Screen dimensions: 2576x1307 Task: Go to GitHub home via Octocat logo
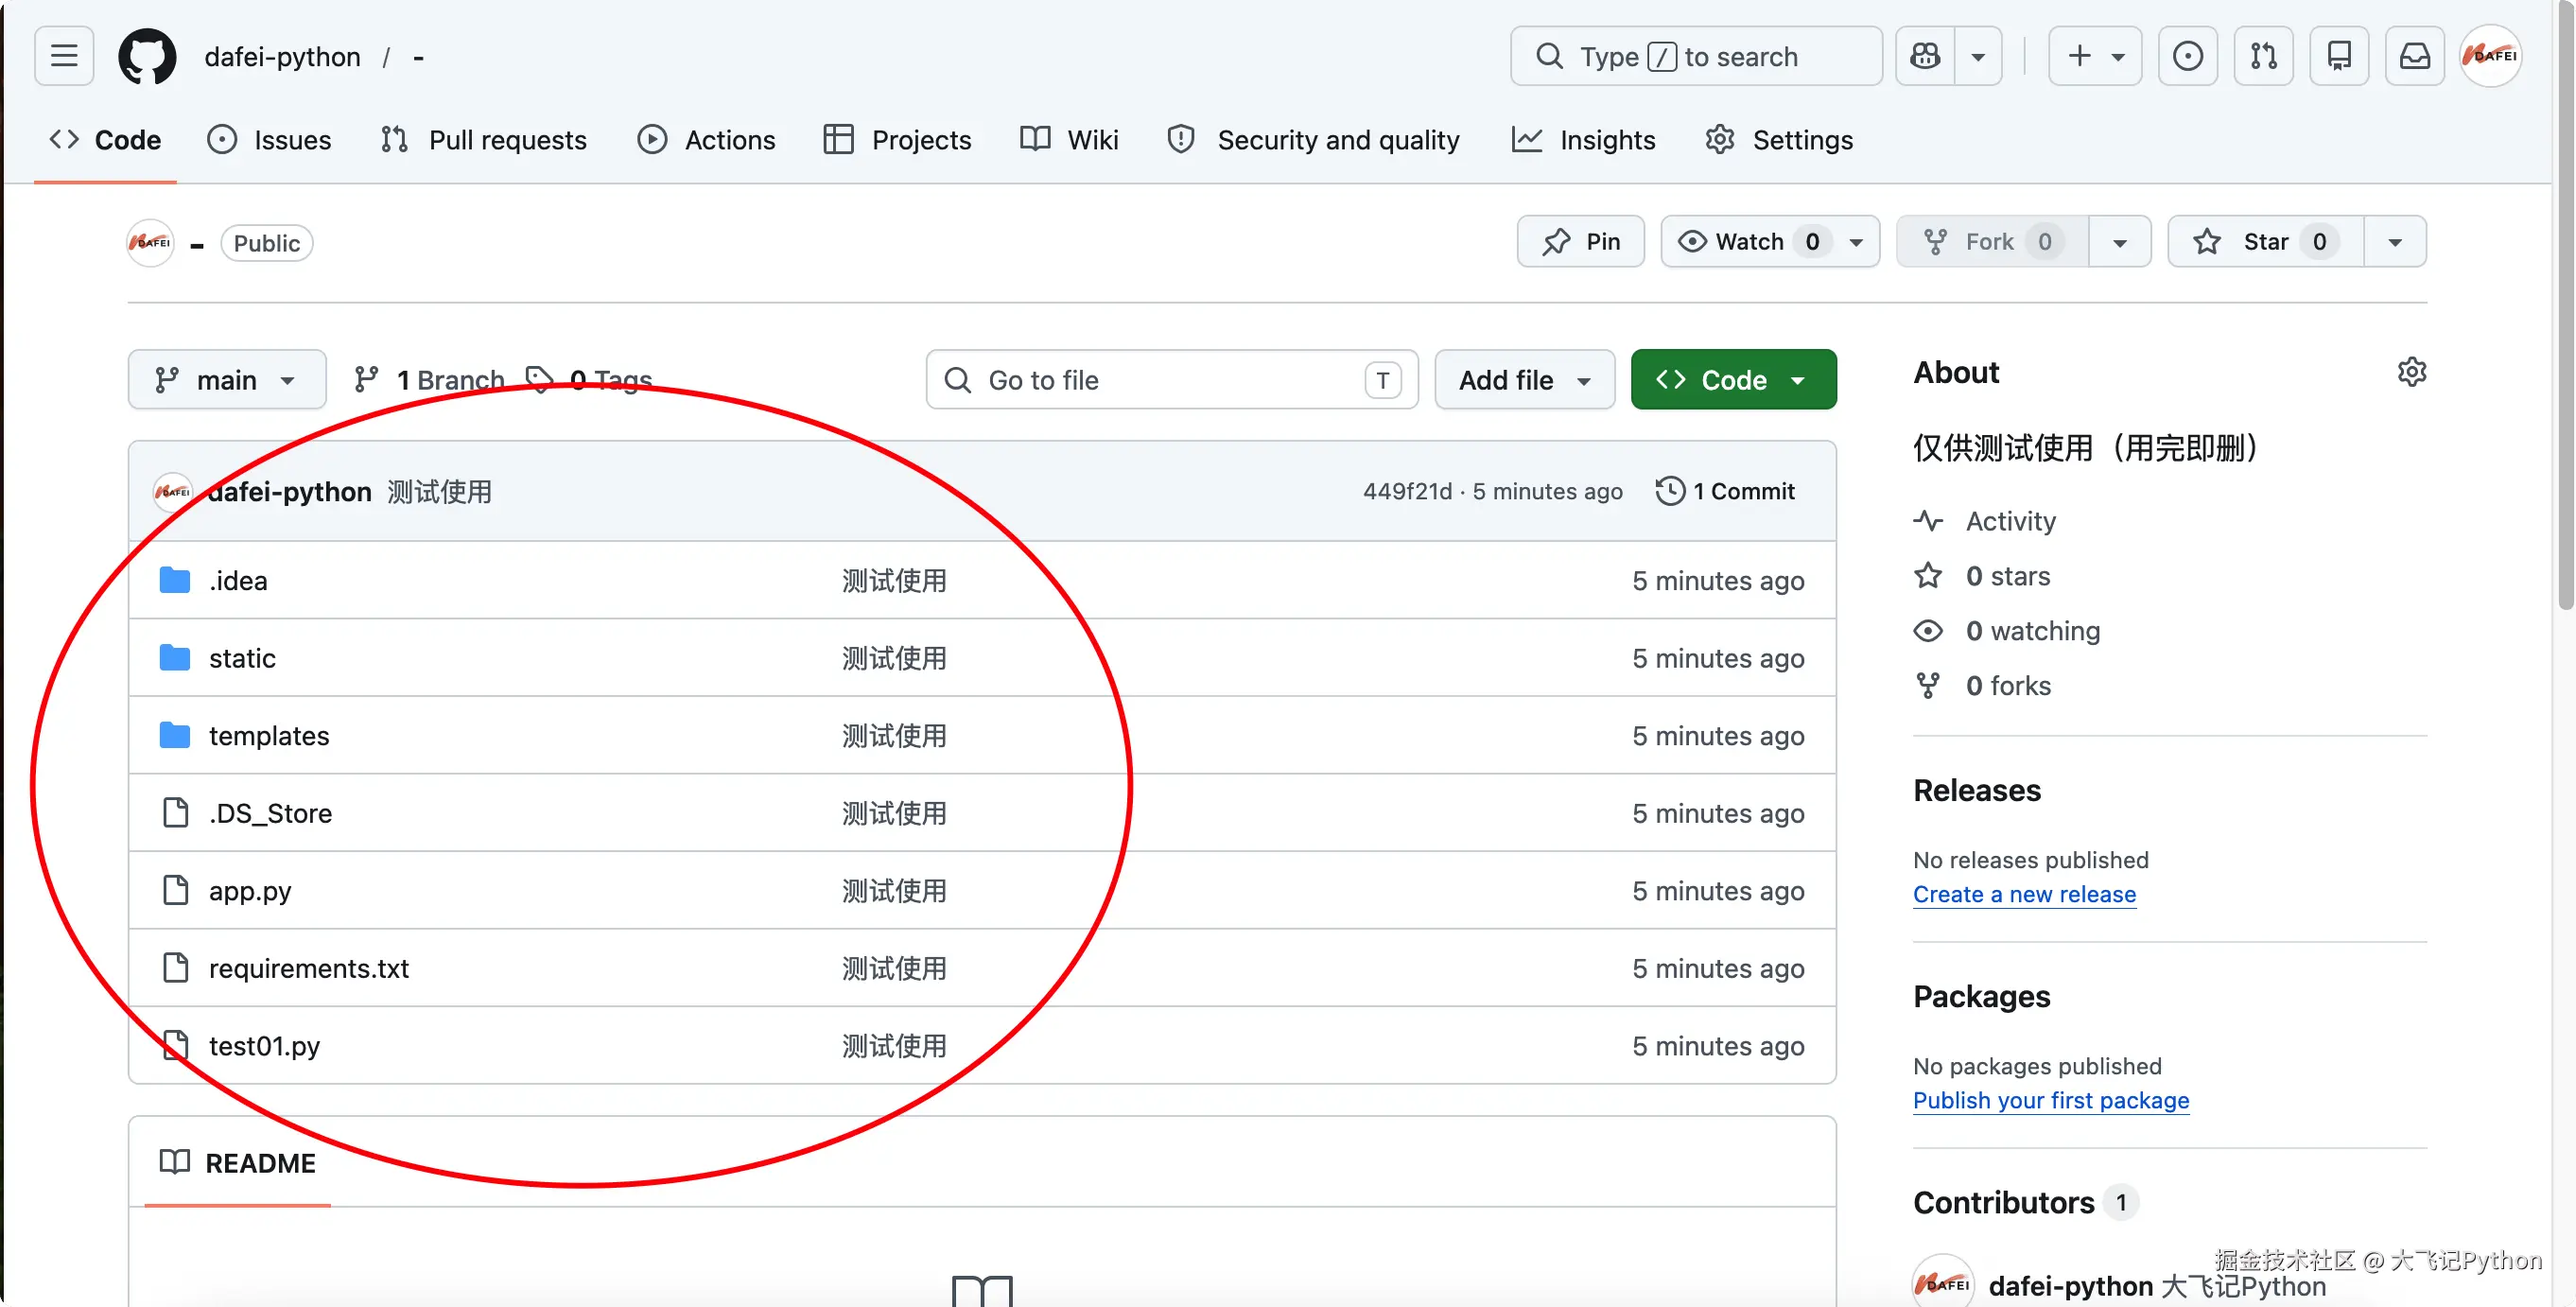point(147,56)
